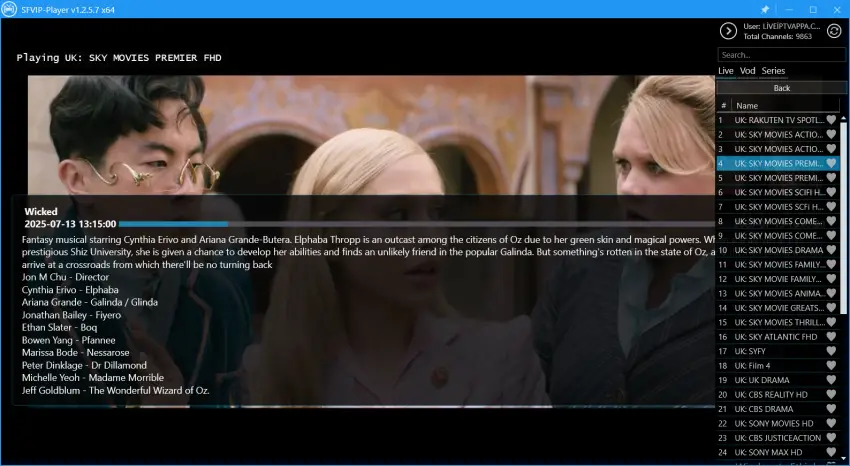Favorite UK: RAKUTEN TV SPOTL channel heart
Screen dimensions: 850x466
coord(831,120)
